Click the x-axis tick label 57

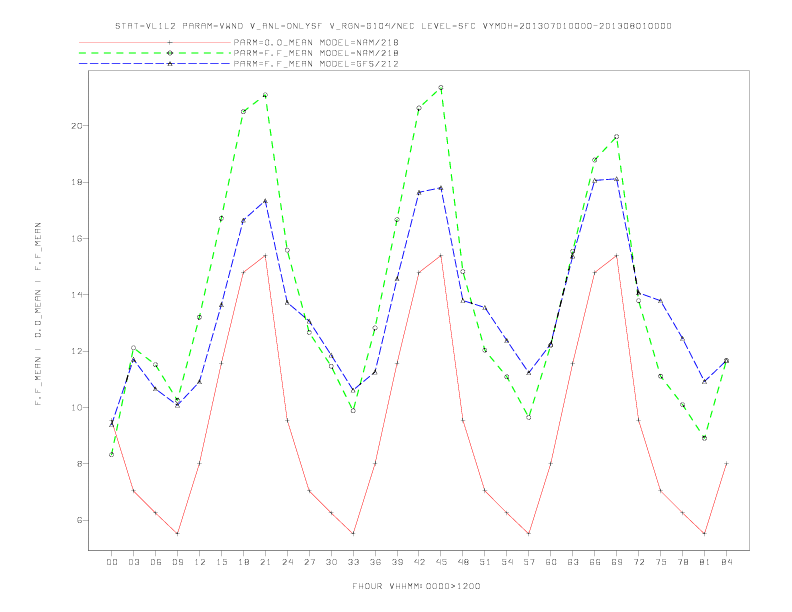tap(529, 562)
